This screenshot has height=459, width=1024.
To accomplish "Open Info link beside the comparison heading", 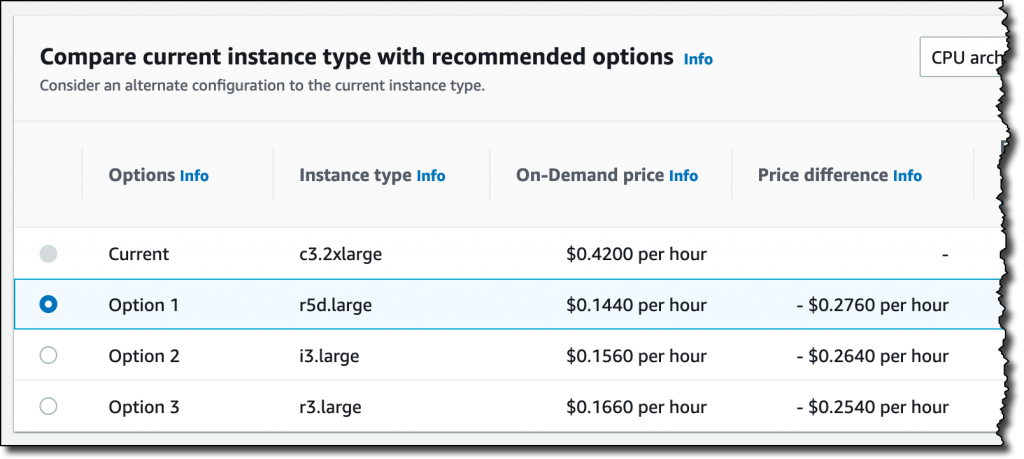I will (x=698, y=59).
